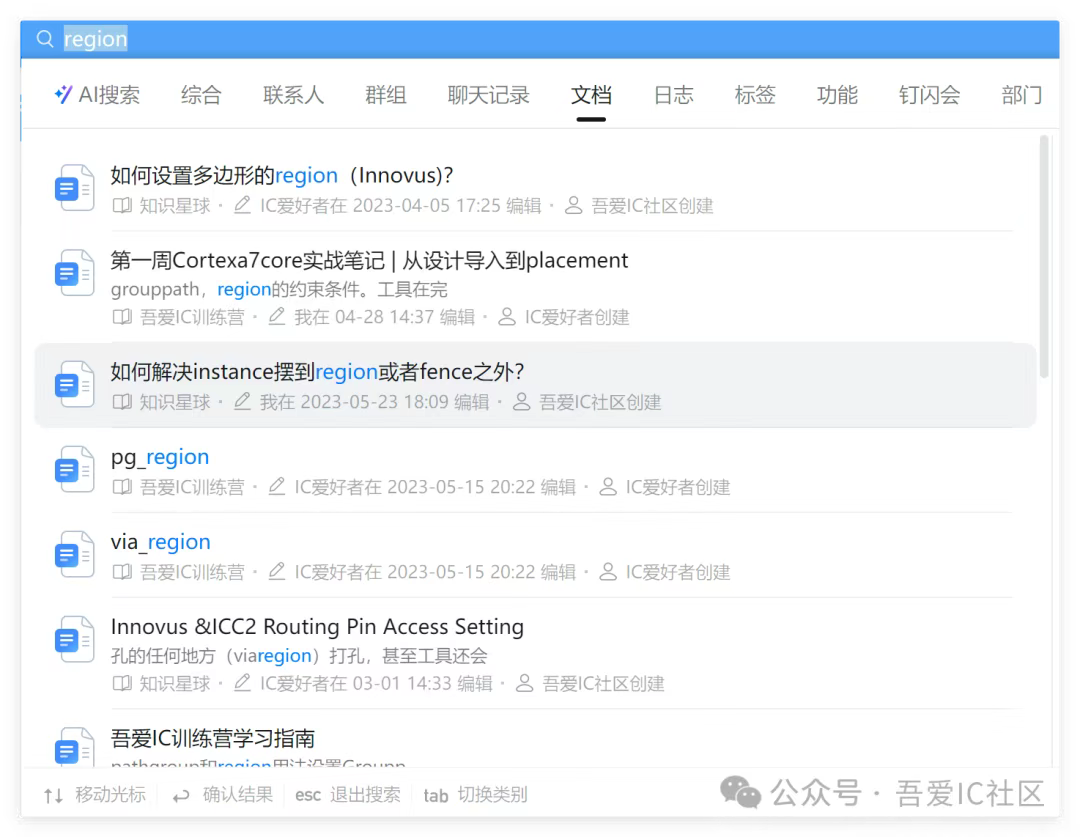Click 我在 2023-05-23 18:09 编辑 text
The width and height of the screenshot is (1080, 837).
coord(375,402)
